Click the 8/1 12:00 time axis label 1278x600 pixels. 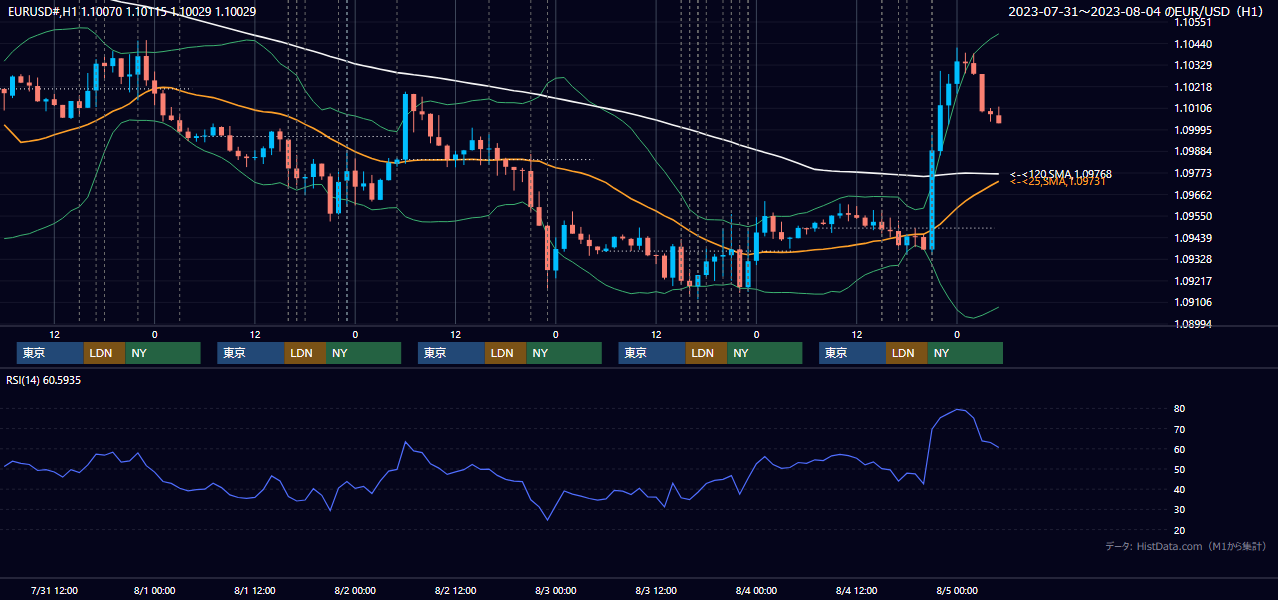(x=255, y=590)
